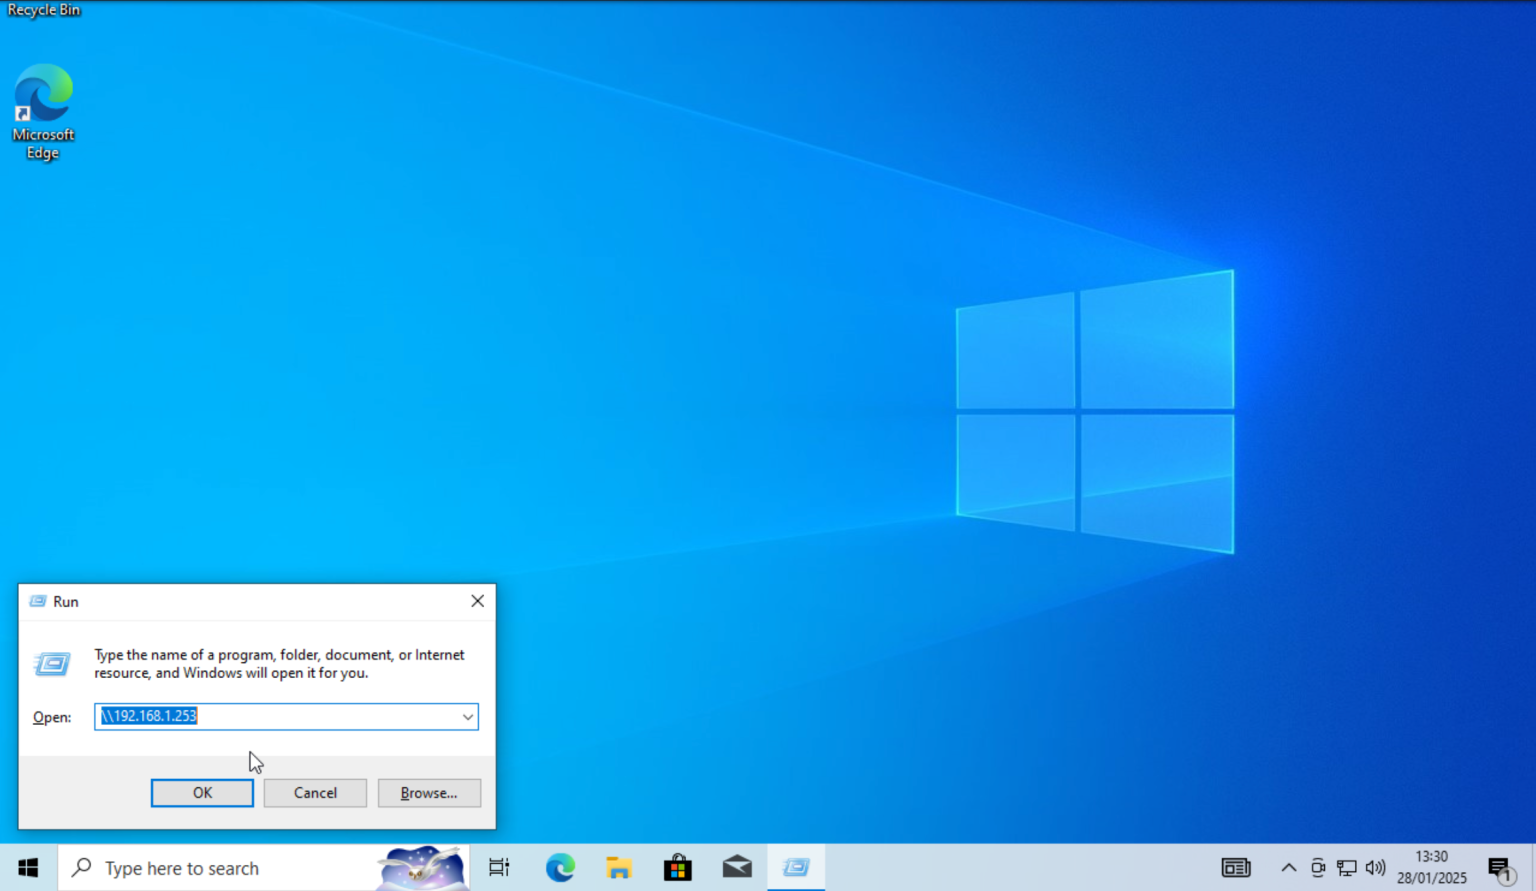Viewport: 1536px width, 891px height.
Task: Cancel the Run dialog
Action: pyautogui.click(x=315, y=793)
